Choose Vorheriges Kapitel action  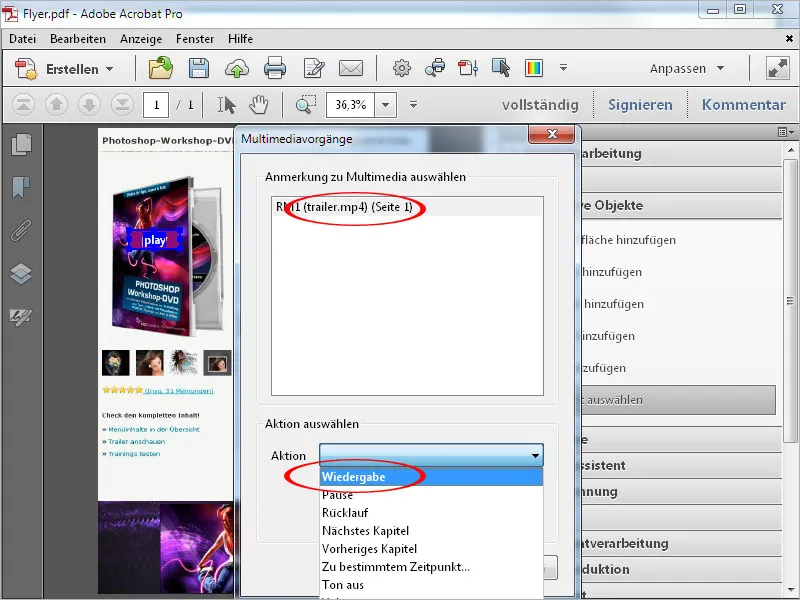(x=431, y=548)
